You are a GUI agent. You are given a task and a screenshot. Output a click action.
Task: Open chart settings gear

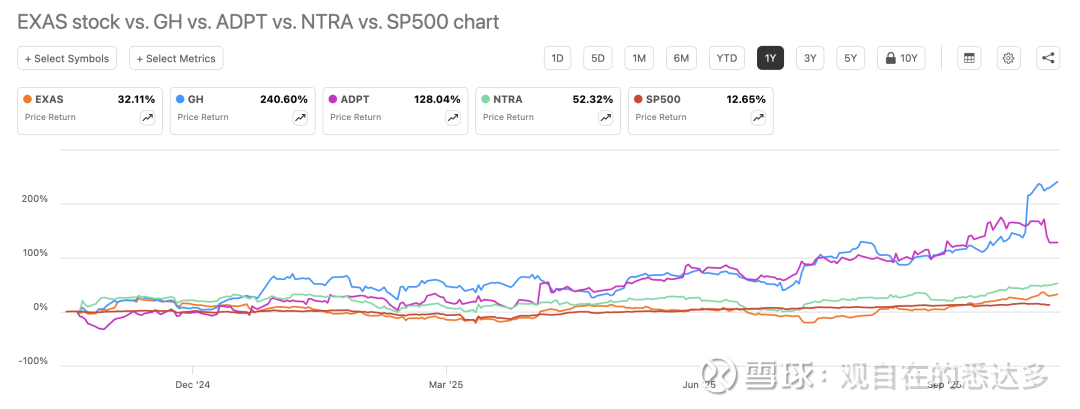[1008, 58]
